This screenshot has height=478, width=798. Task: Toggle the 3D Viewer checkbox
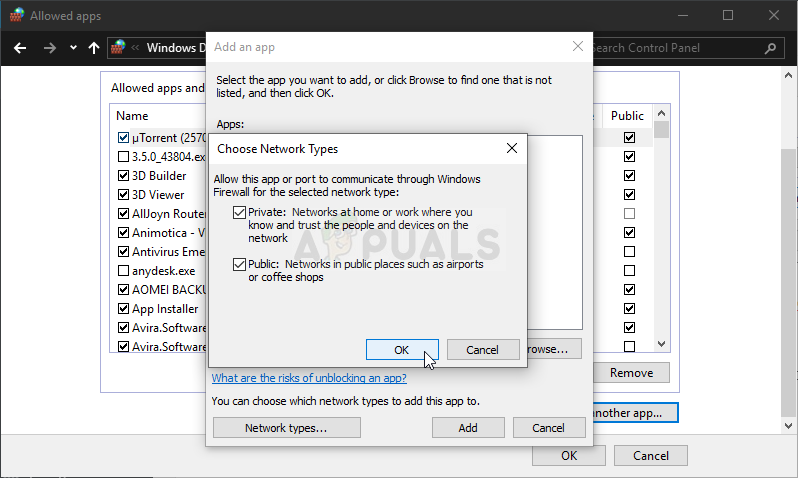point(123,194)
